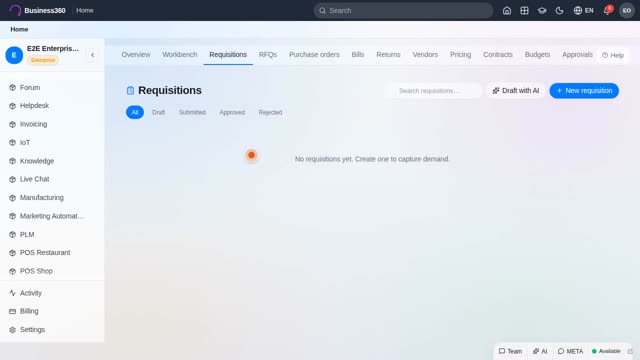This screenshot has height=360, width=640.
Task: Focus the global Search field
Action: click(x=403, y=11)
